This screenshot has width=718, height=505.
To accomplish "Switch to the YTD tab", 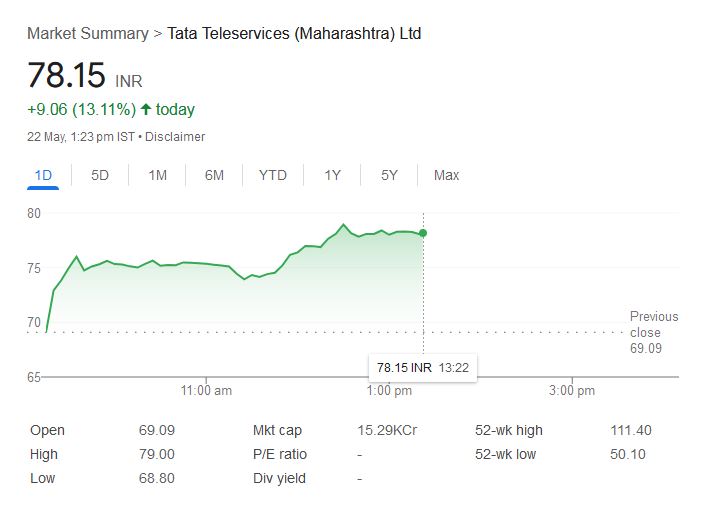I will (272, 175).
